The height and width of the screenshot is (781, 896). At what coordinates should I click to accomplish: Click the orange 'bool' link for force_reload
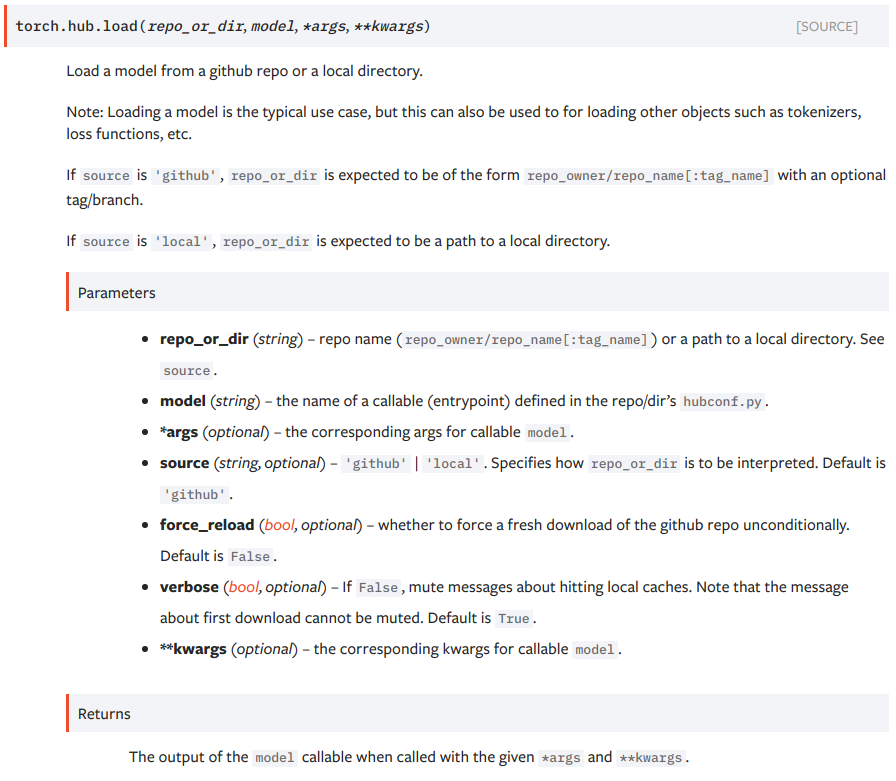tap(279, 525)
